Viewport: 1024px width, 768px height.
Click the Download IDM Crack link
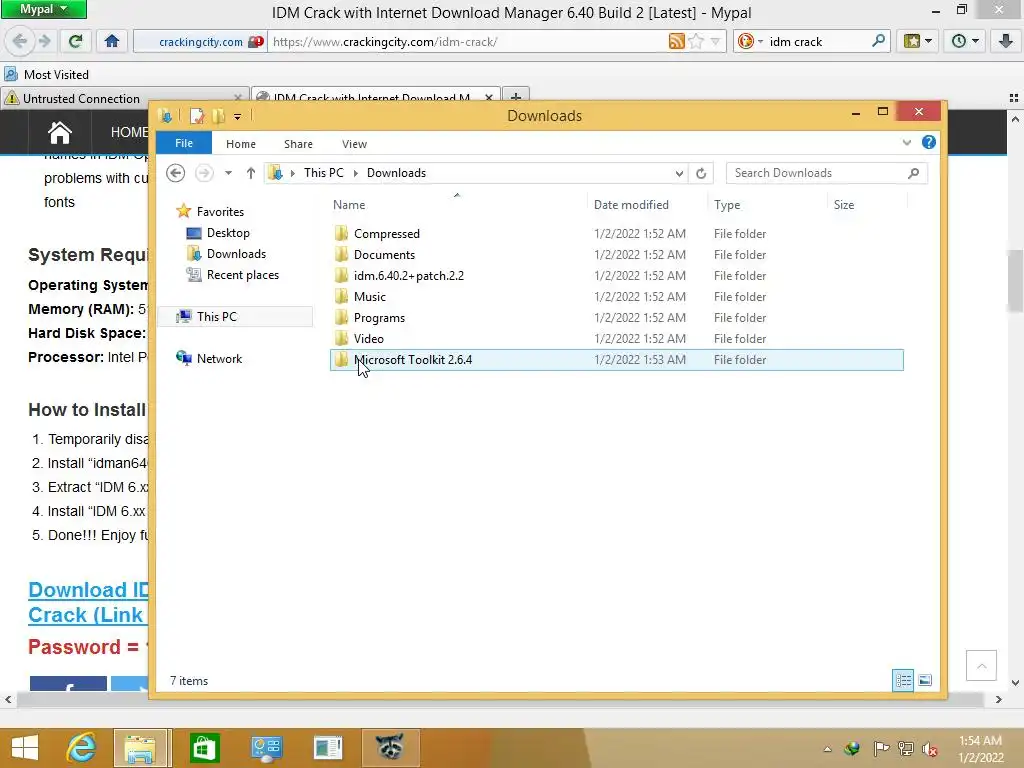click(x=88, y=602)
